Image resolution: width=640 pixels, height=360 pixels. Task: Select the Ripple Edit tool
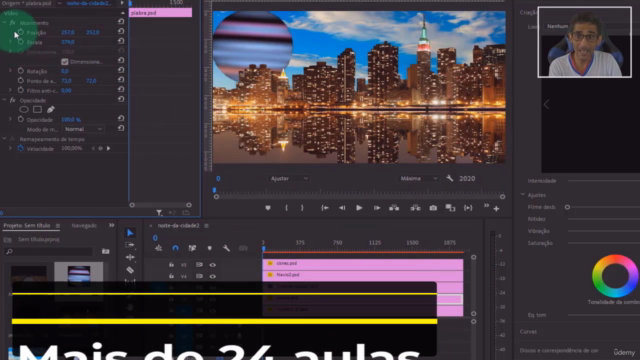(x=130, y=257)
